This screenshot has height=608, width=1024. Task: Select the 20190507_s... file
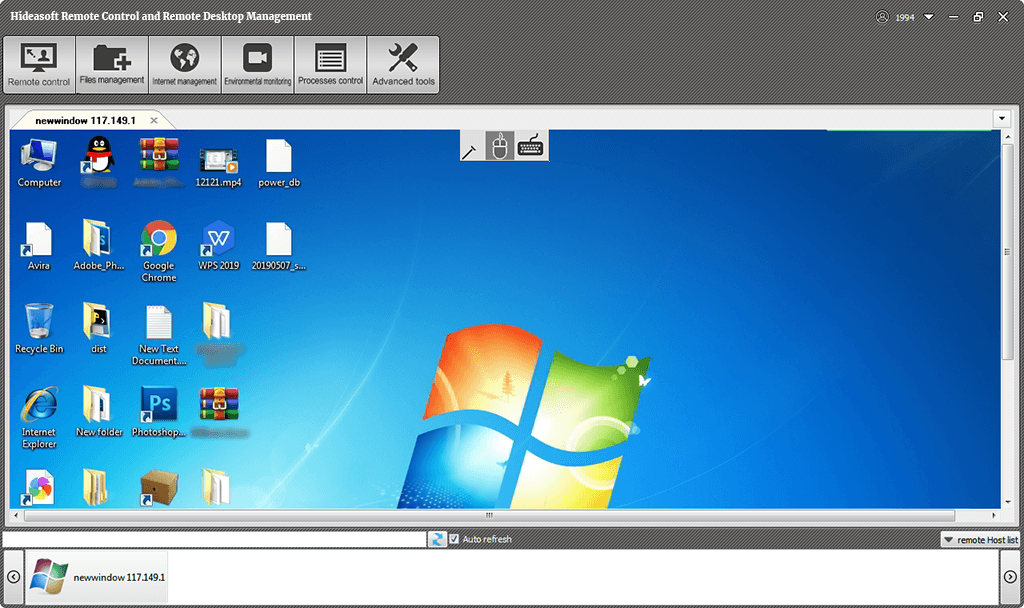[279, 246]
